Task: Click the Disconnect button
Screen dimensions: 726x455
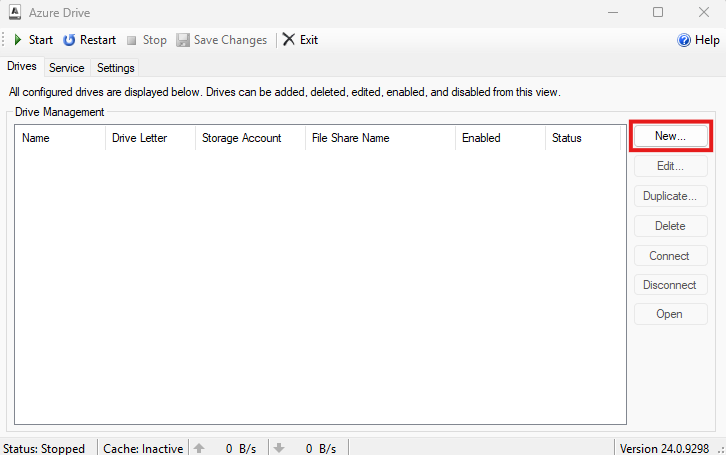Action: coord(670,285)
